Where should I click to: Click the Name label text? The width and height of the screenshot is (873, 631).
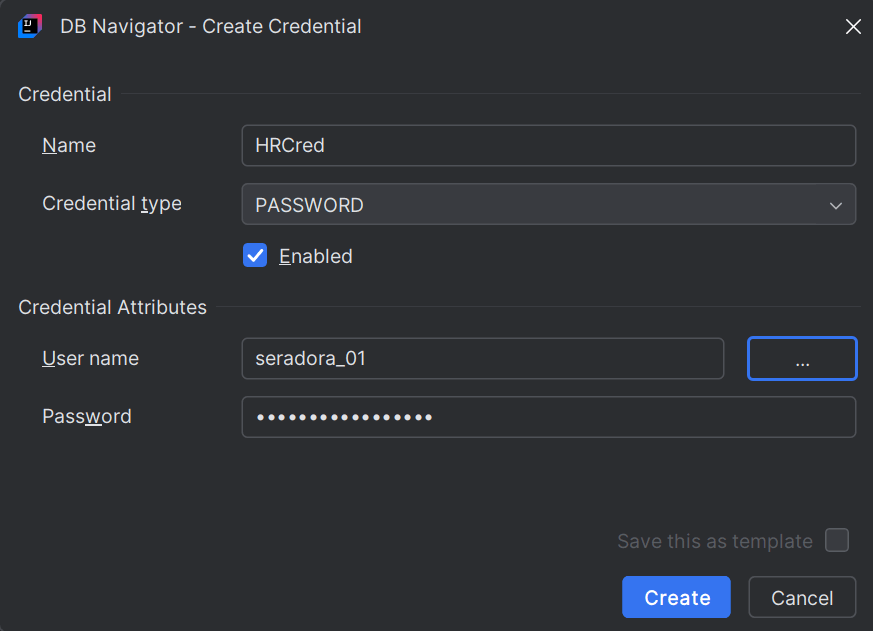coord(69,145)
